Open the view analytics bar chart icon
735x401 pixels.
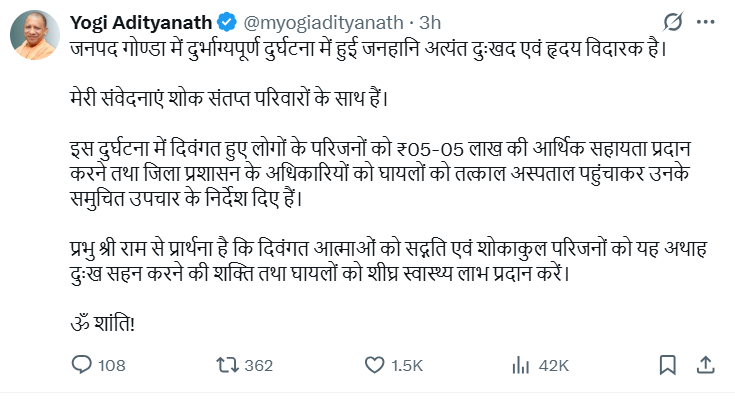point(519,365)
